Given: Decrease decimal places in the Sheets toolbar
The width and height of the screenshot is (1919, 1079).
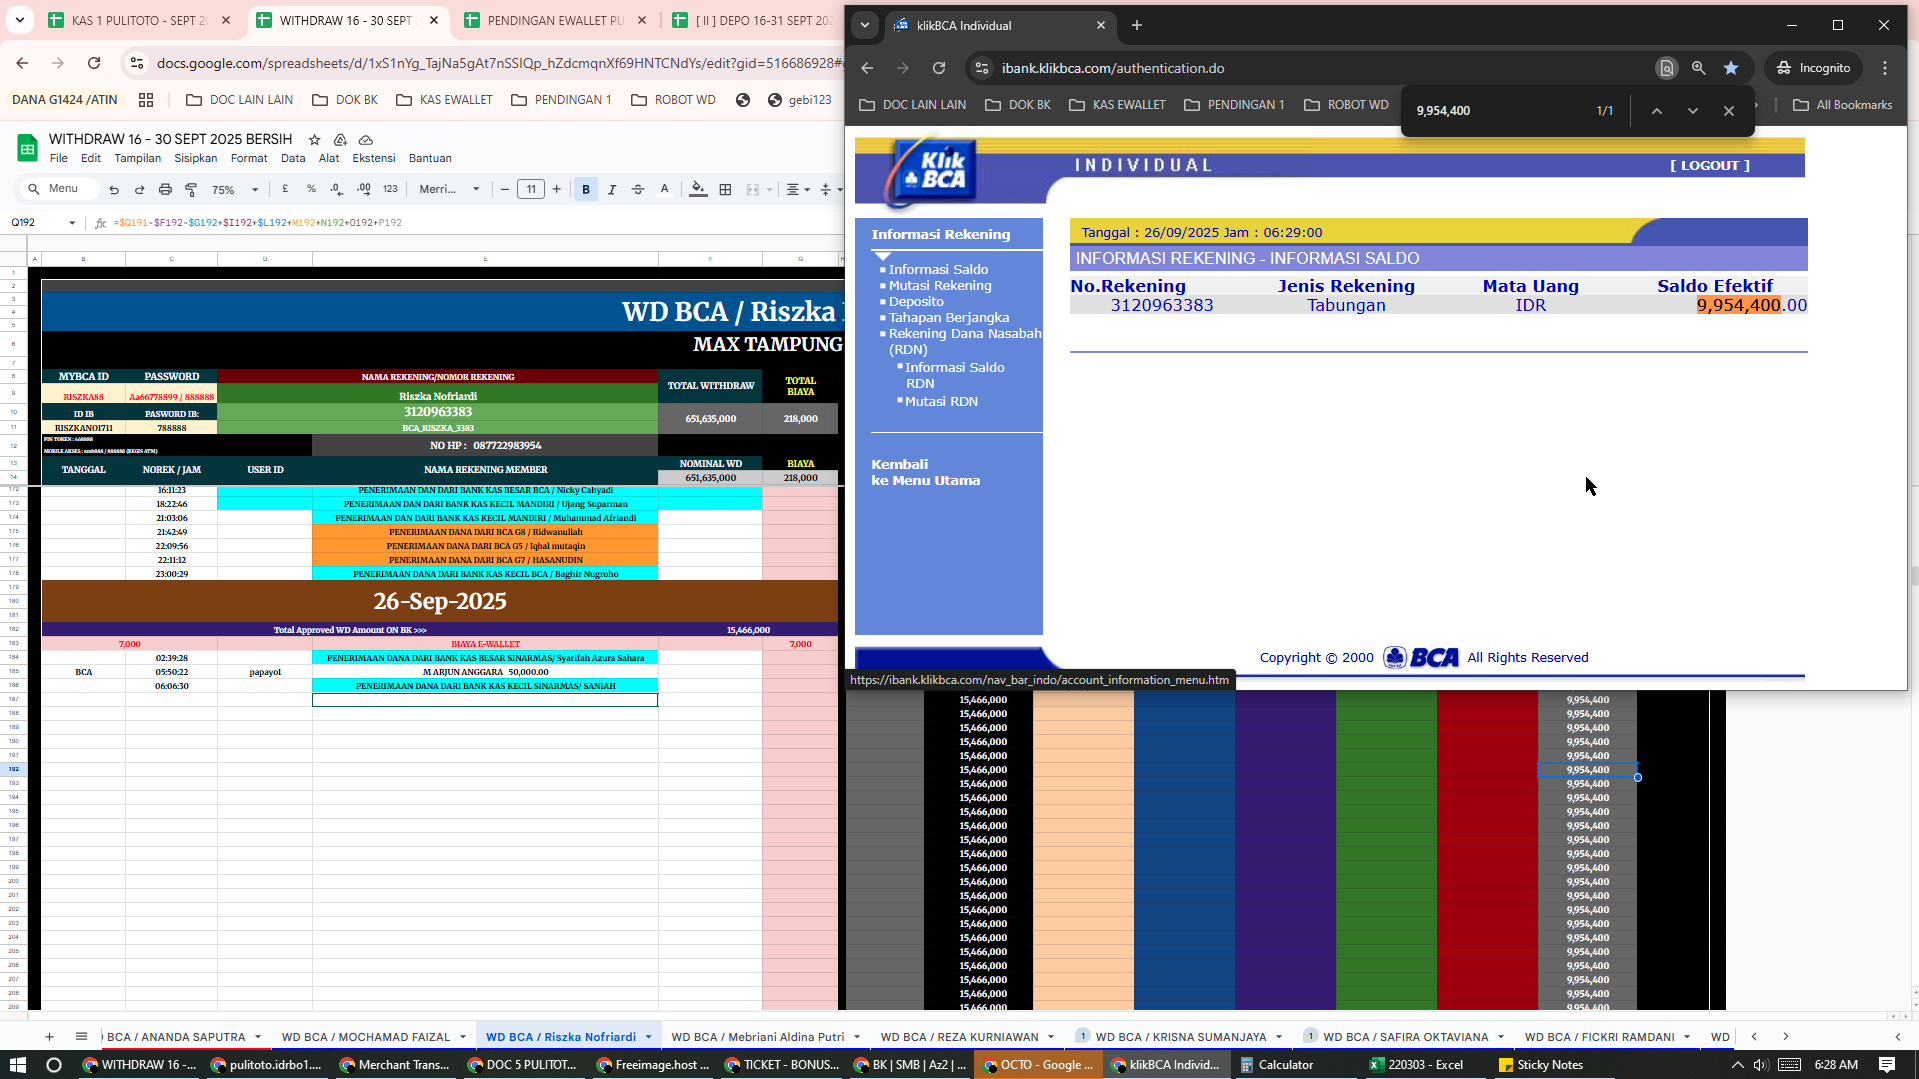Looking at the screenshot, I should [337, 189].
